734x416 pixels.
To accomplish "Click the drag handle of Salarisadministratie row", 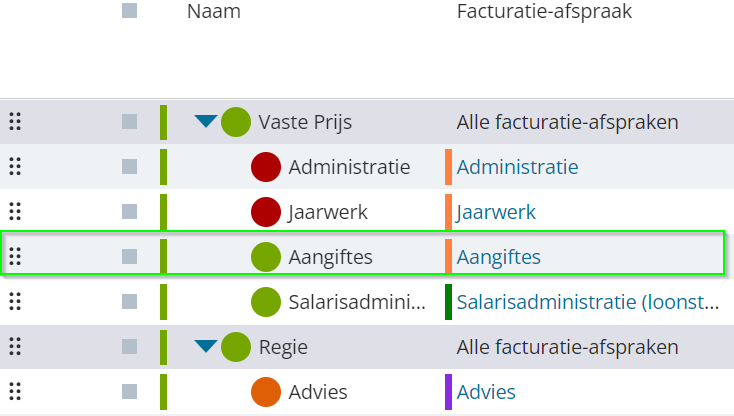I will [x=15, y=301].
